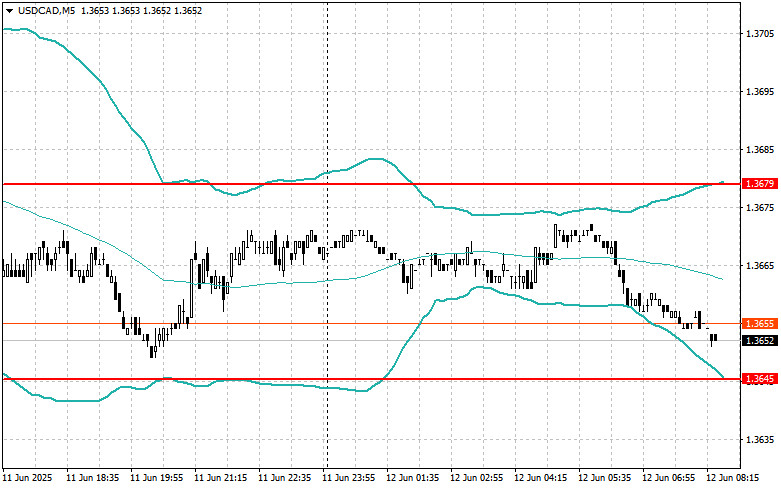This screenshot has width=781, height=489.
Task: Click the red 1.3645 price label
Action: click(x=760, y=379)
